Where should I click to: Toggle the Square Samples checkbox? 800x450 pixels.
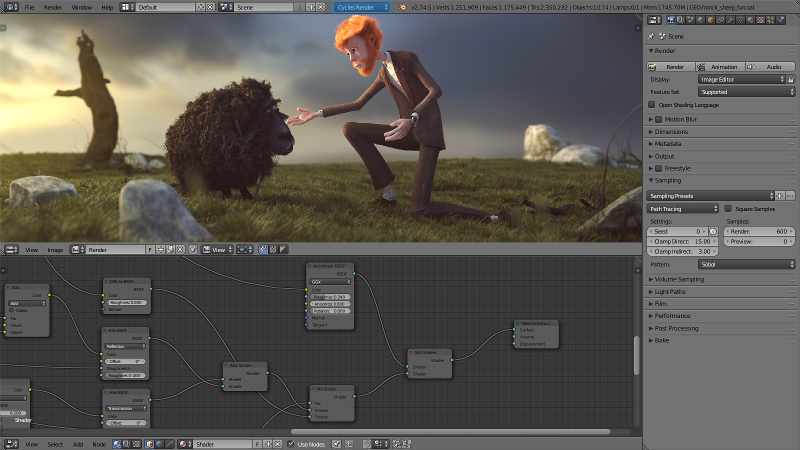click(728, 209)
